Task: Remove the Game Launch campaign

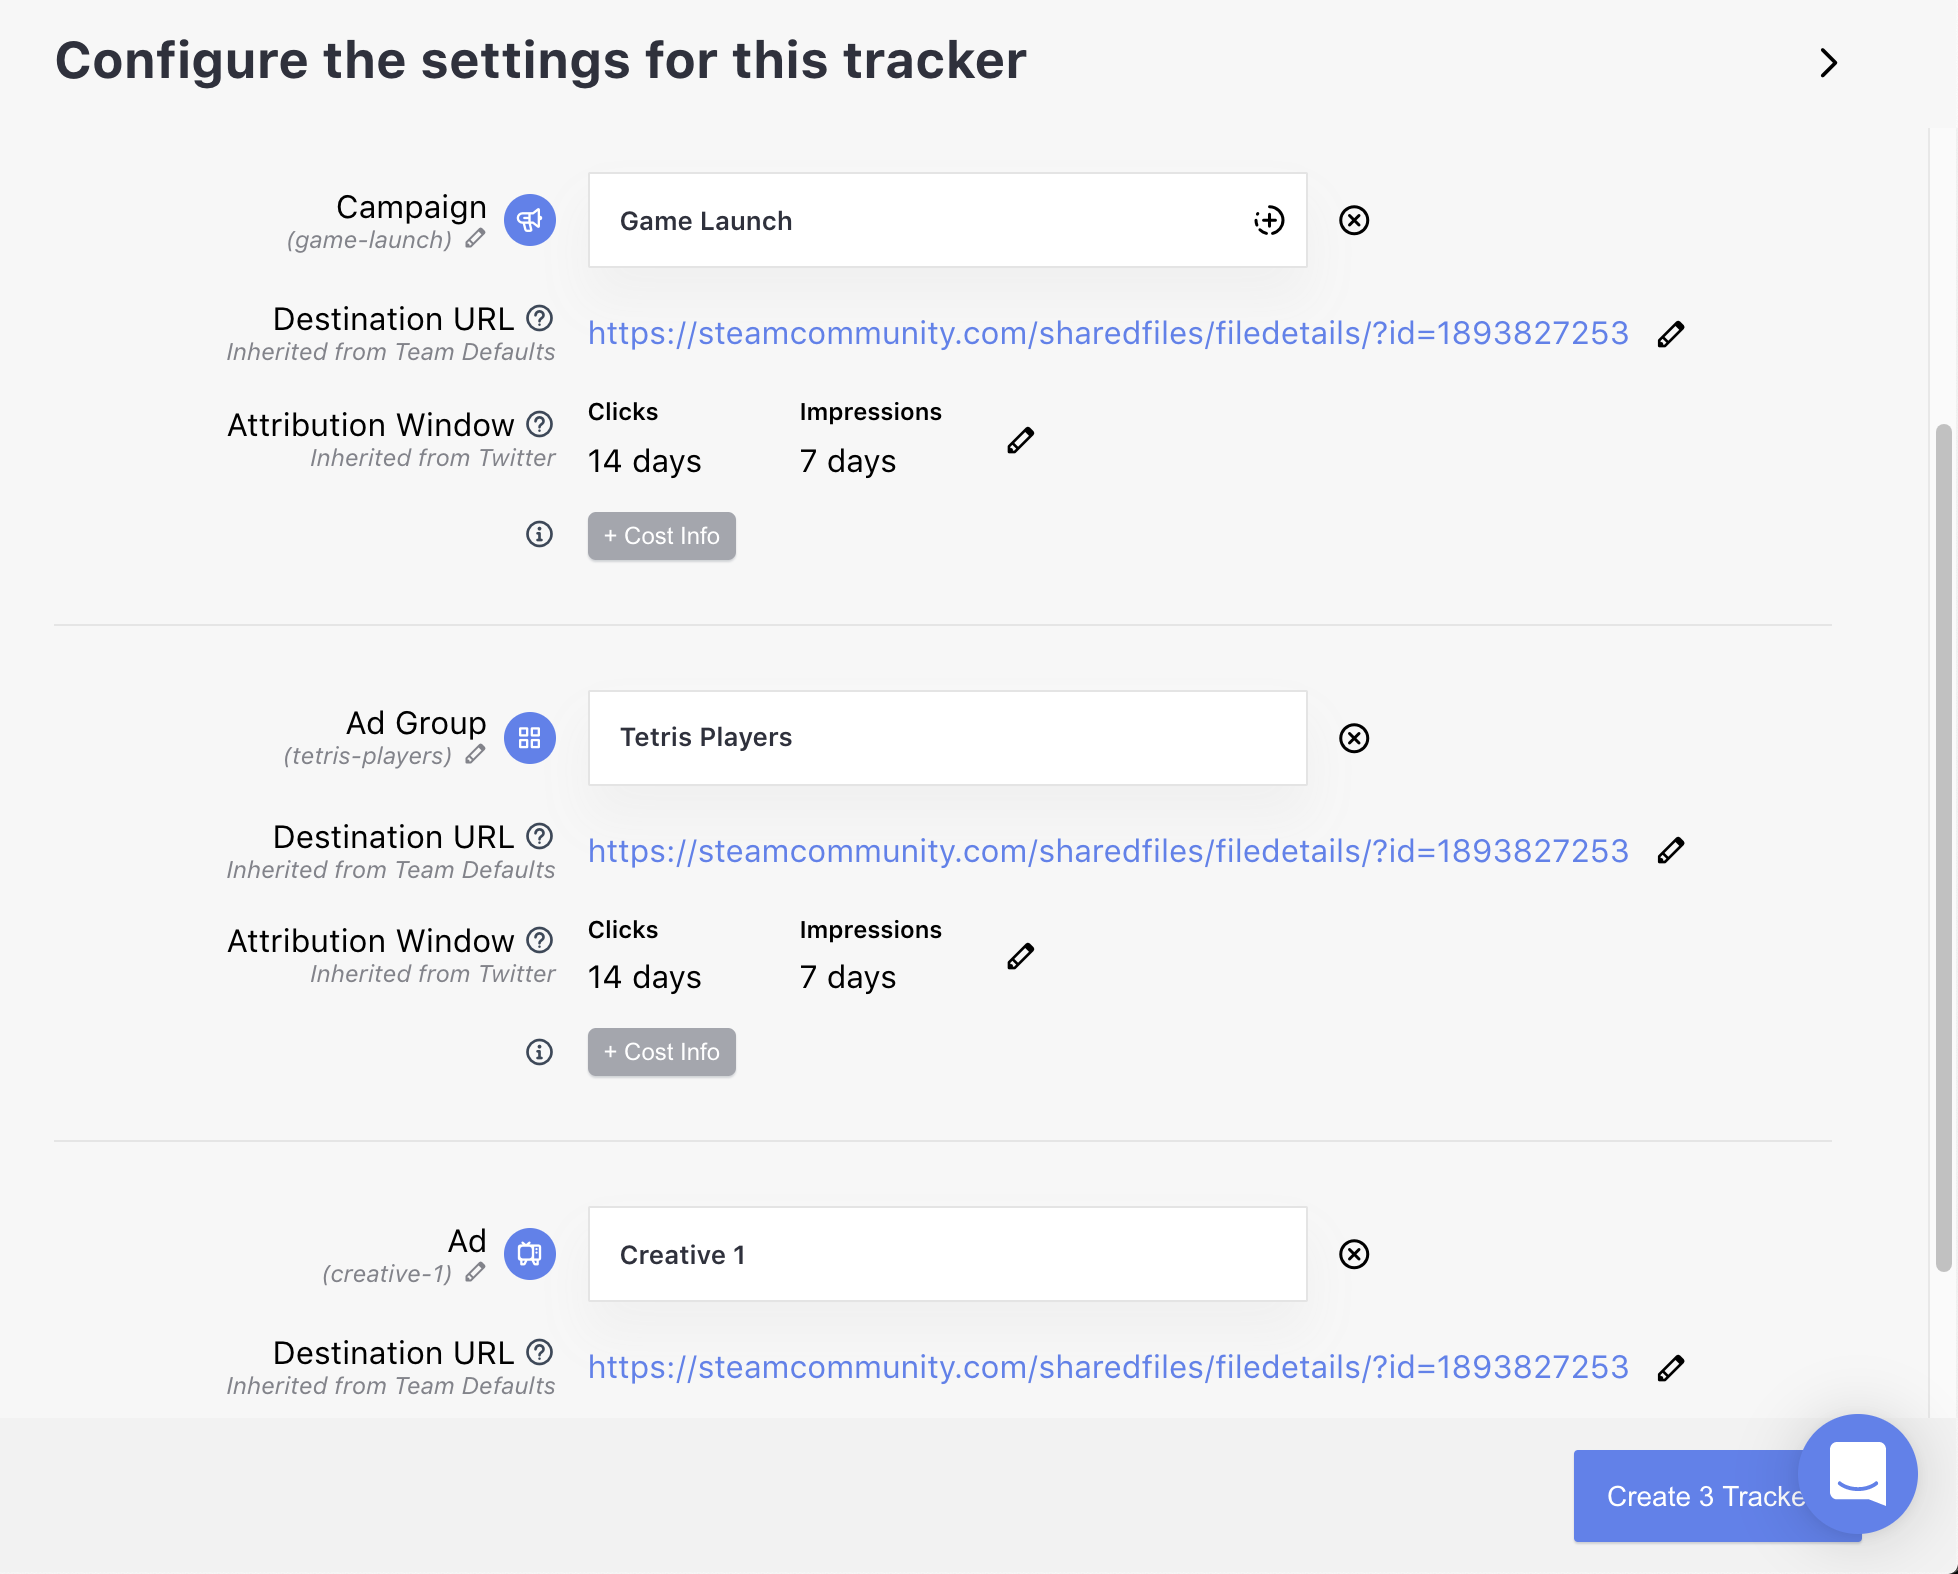Action: click(1354, 221)
